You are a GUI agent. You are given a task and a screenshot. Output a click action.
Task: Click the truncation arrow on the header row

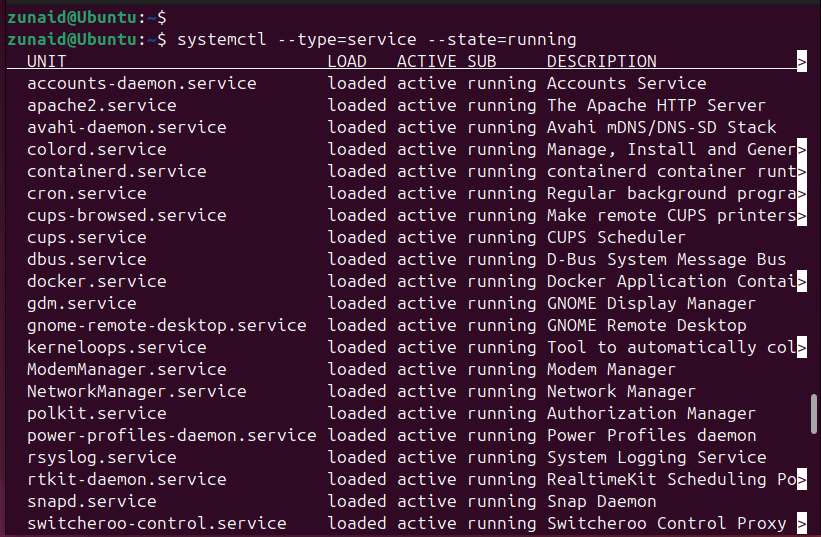pyautogui.click(x=801, y=62)
